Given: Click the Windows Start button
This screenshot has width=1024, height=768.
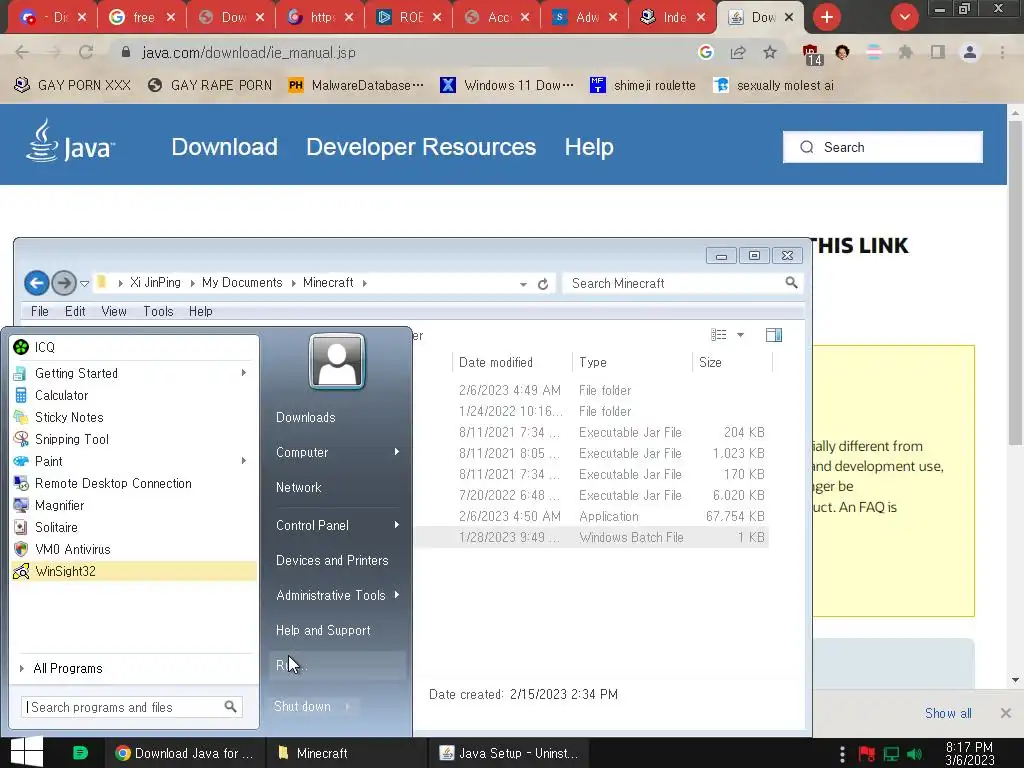Looking at the screenshot, I should tap(27, 752).
